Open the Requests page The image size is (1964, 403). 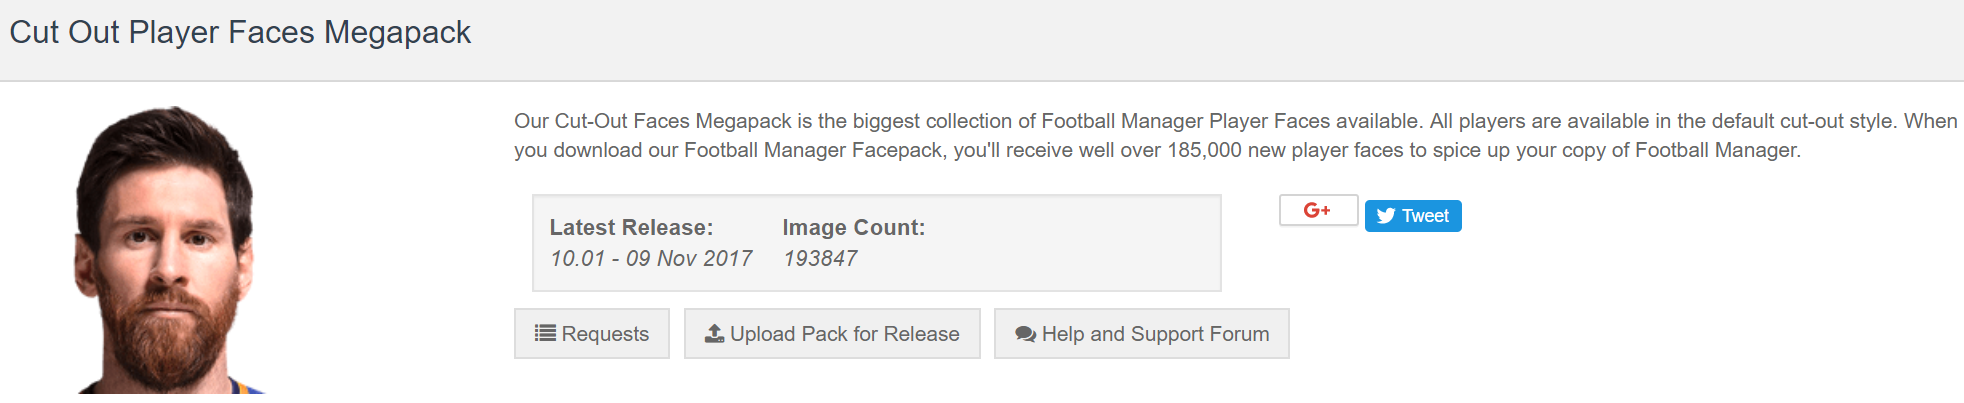tap(592, 334)
